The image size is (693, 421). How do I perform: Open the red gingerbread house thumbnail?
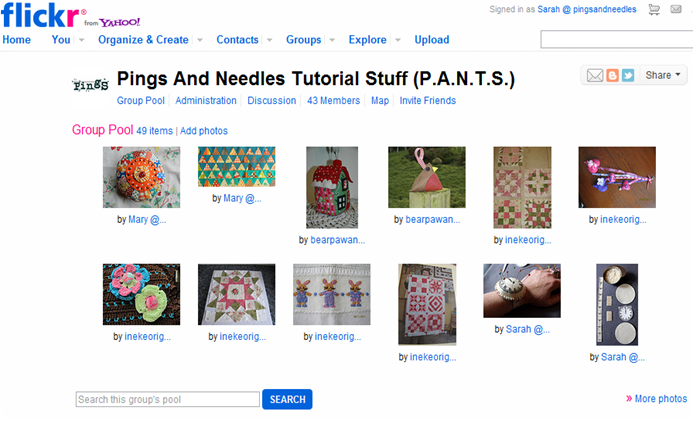332,188
